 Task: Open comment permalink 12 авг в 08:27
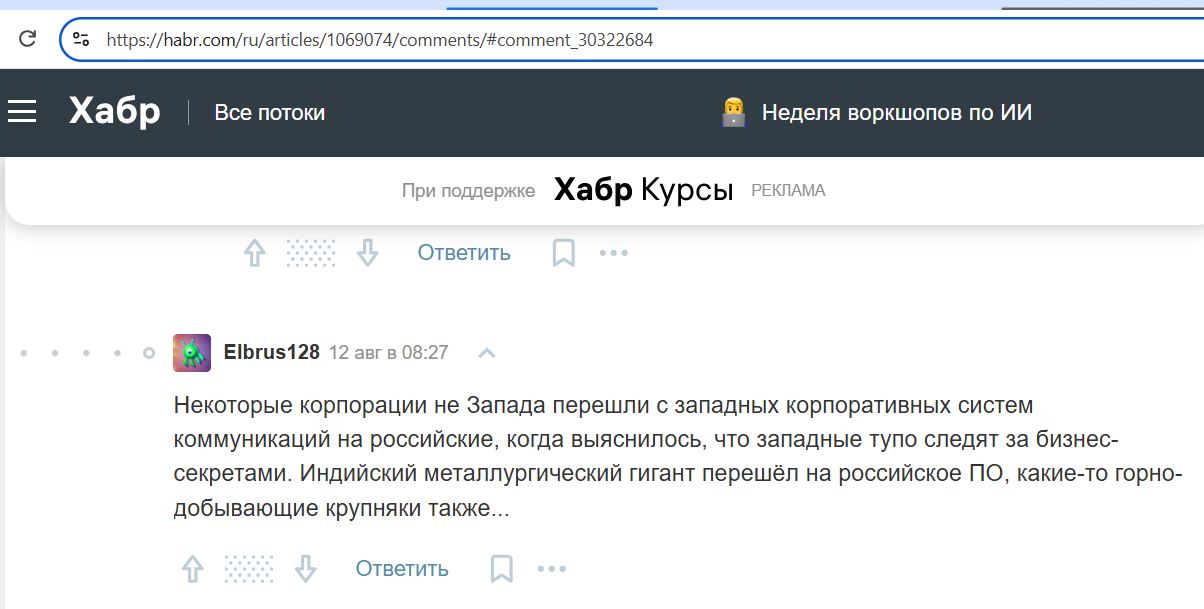click(x=389, y=353)
